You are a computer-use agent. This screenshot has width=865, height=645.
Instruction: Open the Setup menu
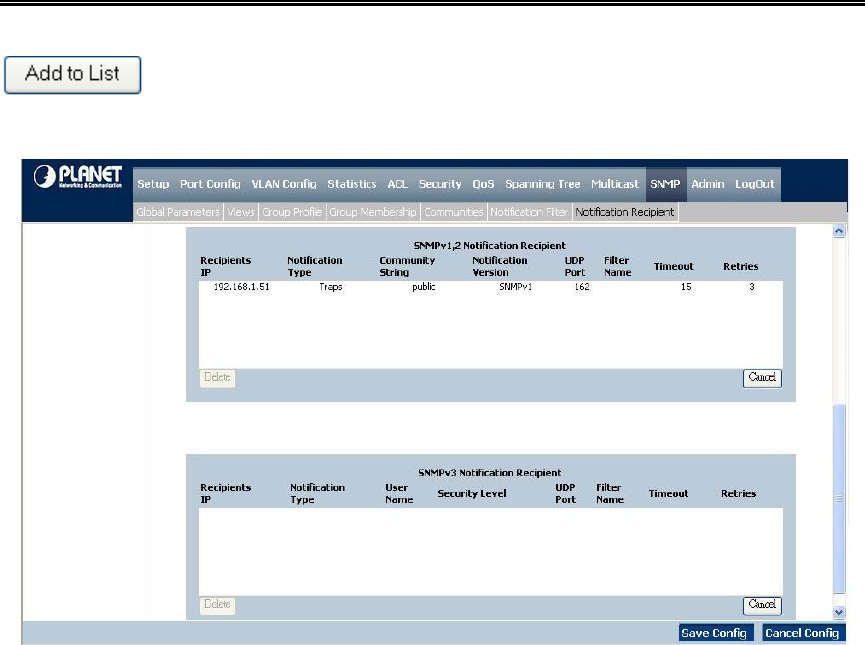pos(153,184)
